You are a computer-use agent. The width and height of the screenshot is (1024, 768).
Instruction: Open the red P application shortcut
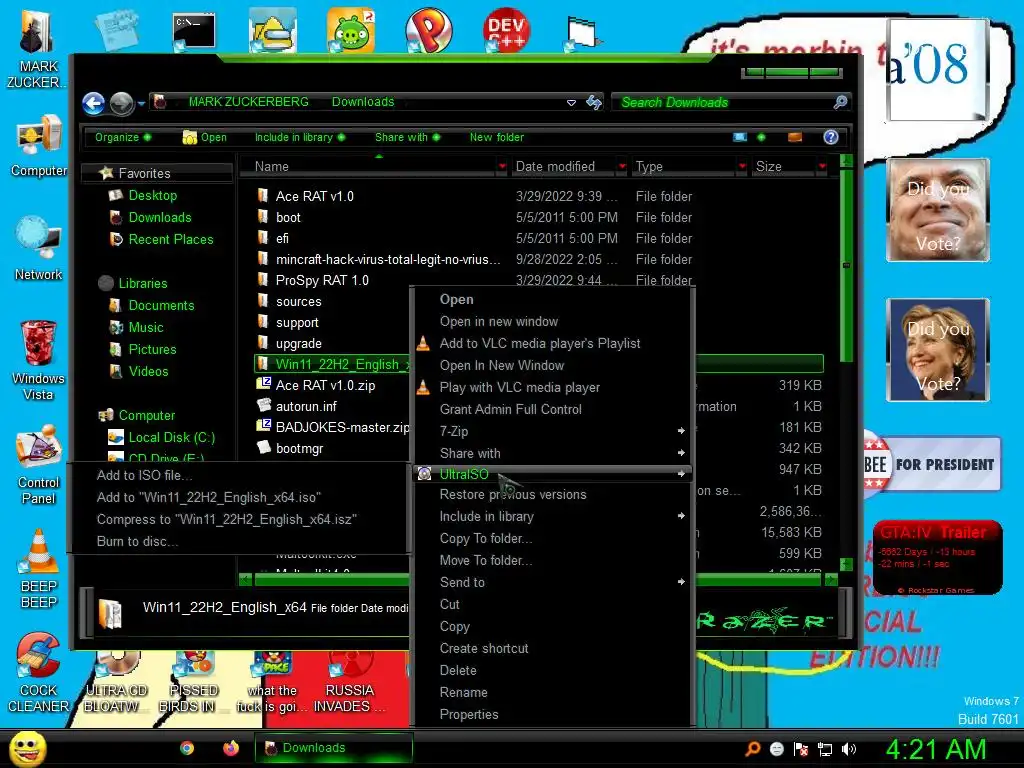point(428,30)
